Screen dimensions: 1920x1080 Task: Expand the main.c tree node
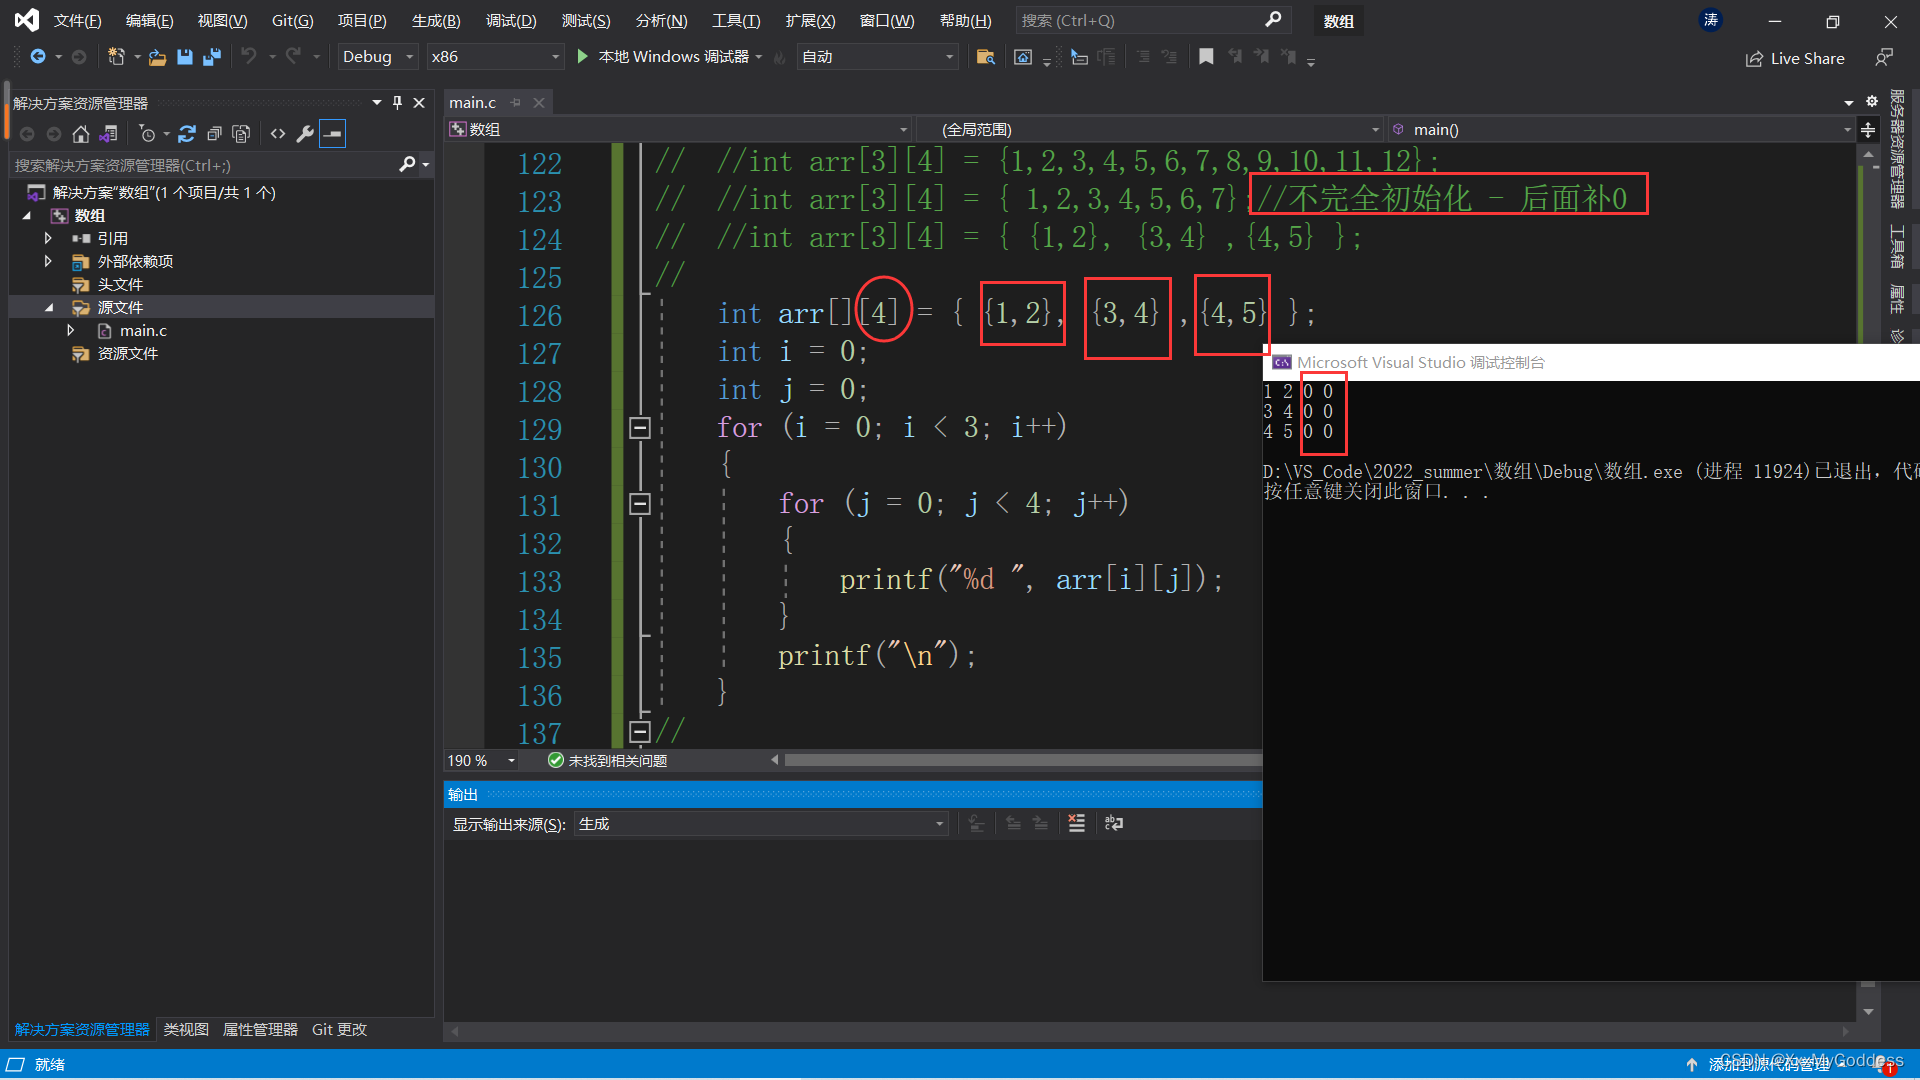pos(70,330)
